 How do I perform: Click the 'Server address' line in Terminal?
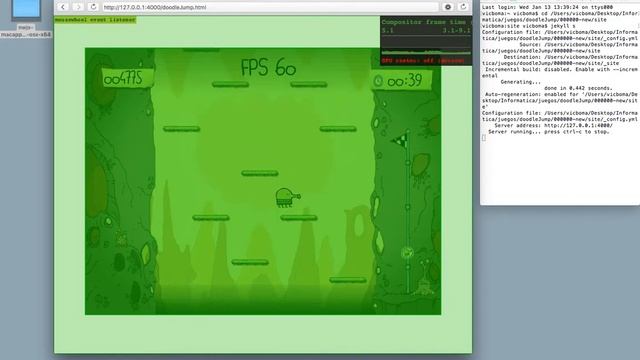pyautogui.click(x=553, y=126)
